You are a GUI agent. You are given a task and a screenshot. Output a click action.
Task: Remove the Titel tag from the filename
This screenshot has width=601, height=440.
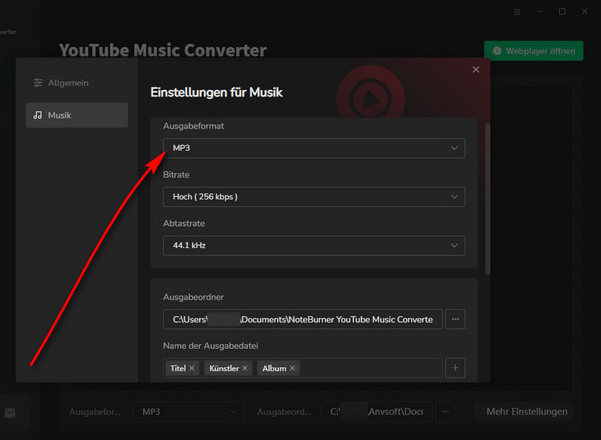(x=192, y=368)
